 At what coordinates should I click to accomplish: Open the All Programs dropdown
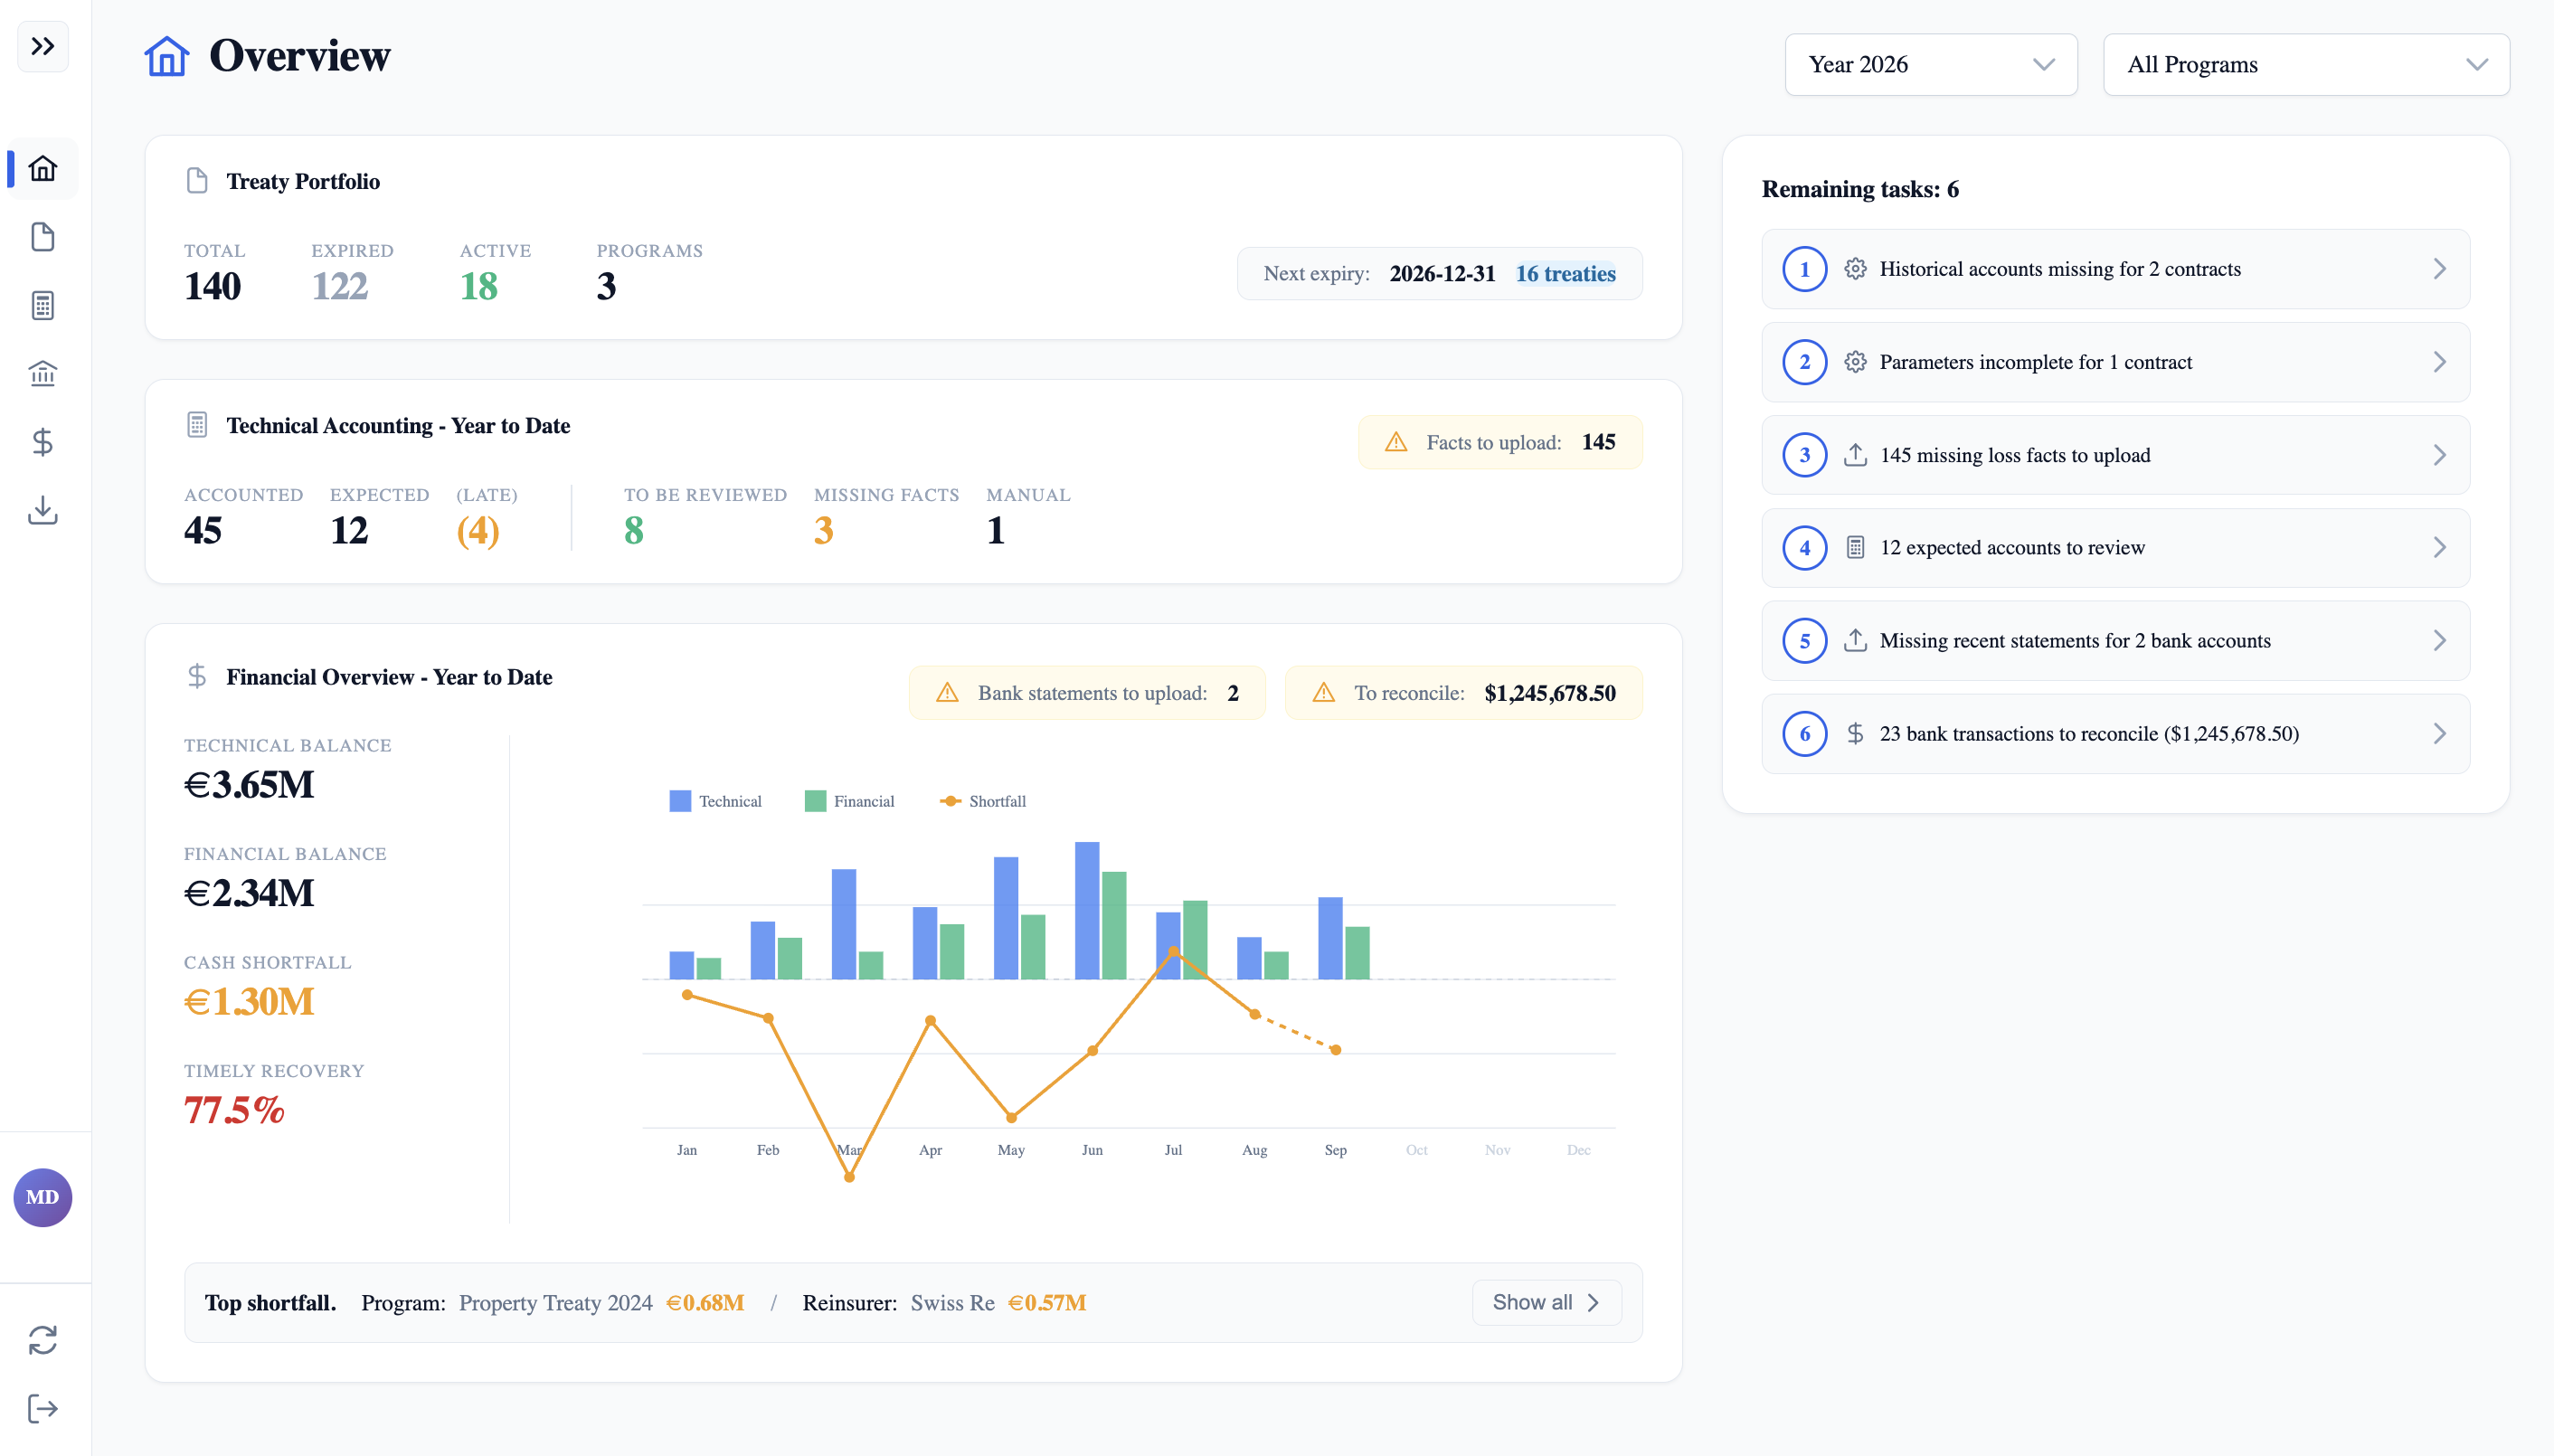[x=2303, y=64]
